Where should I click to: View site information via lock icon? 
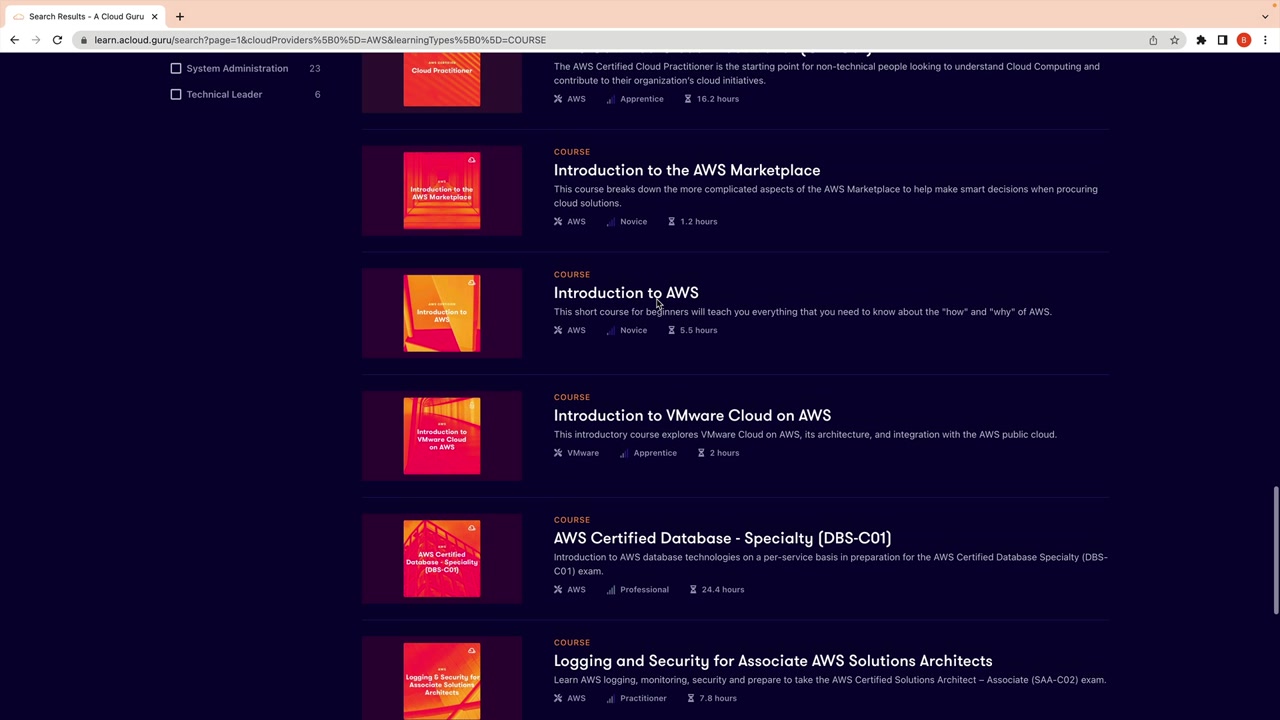point(85,40)
